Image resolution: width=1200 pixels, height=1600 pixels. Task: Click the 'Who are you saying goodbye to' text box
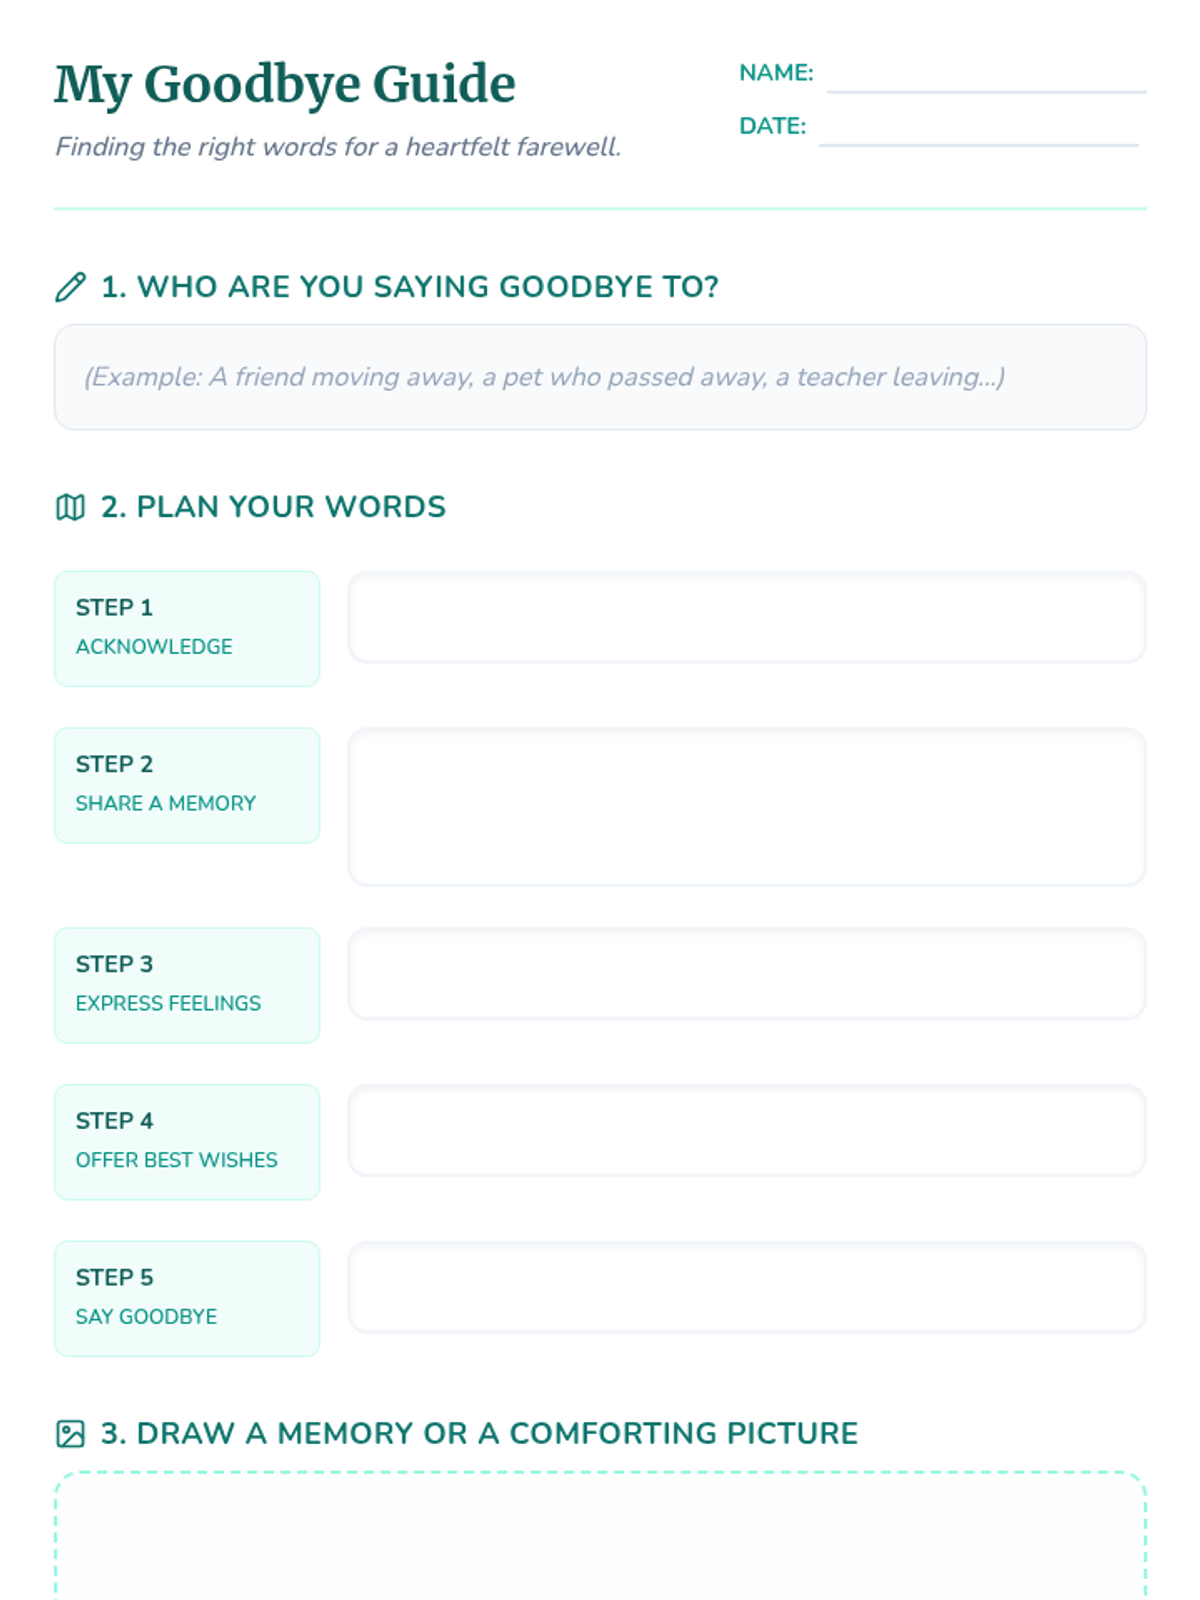click(600, 377)
